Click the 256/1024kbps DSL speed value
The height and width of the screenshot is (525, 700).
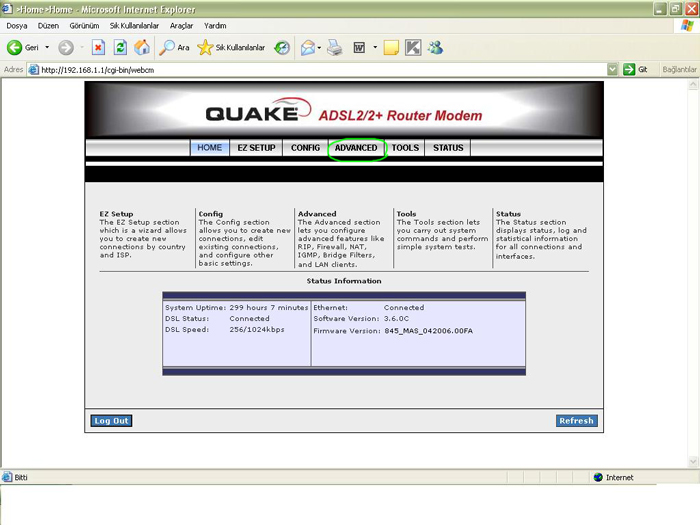(257, 329)
